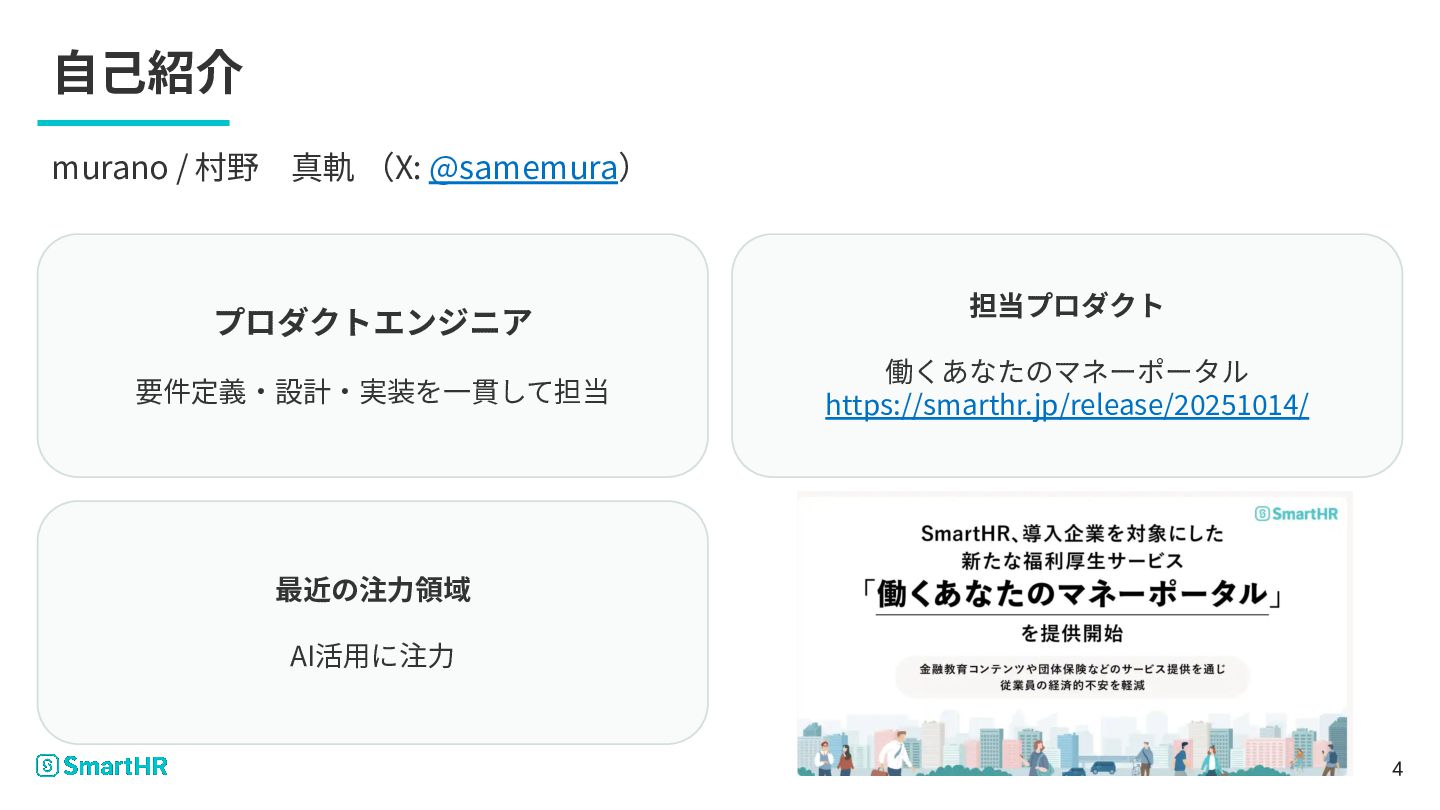1440x810 pixels.
Task: Click the を提供開始 text in the image
Action: [x=1072, y=633]
